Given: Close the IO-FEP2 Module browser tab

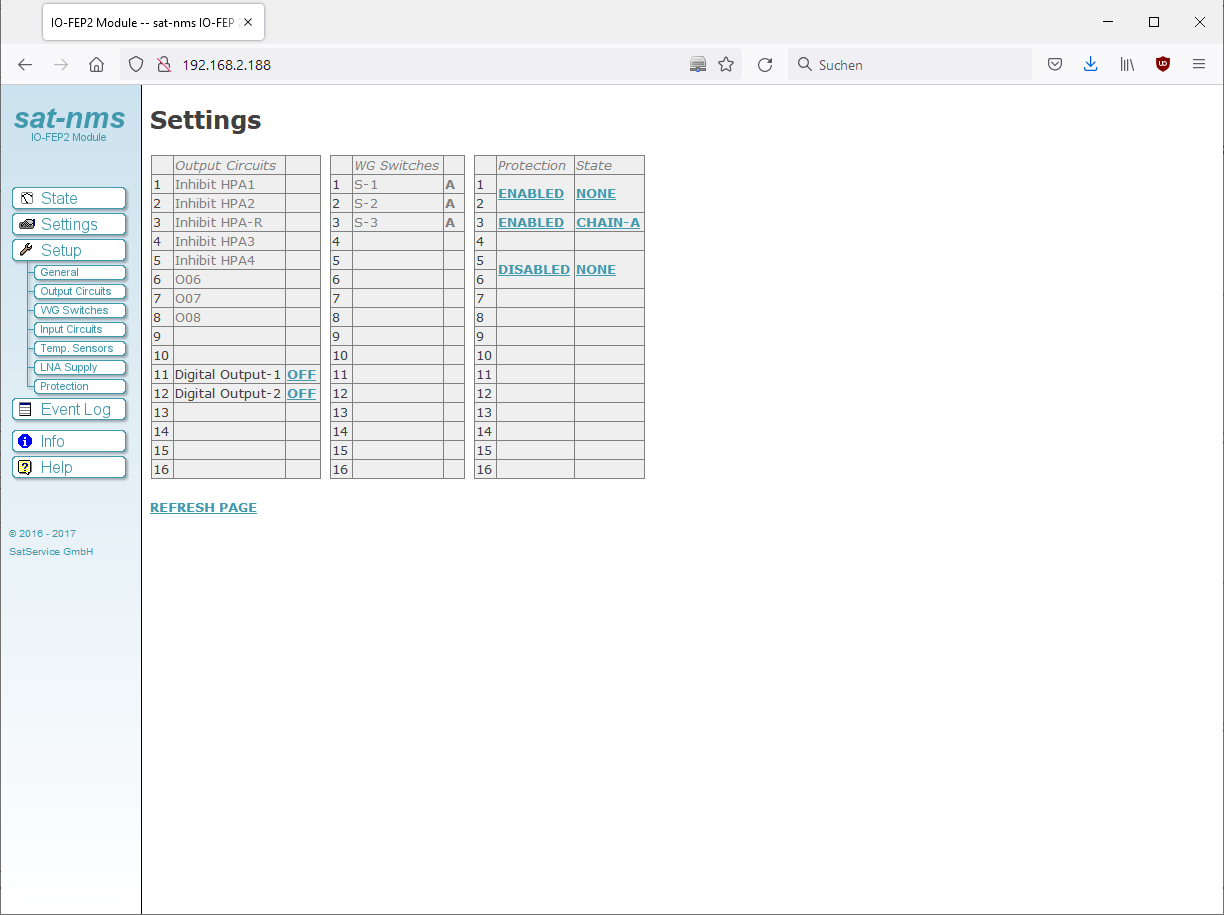Looking at the screenshot, I should click(x=248, y=22).
